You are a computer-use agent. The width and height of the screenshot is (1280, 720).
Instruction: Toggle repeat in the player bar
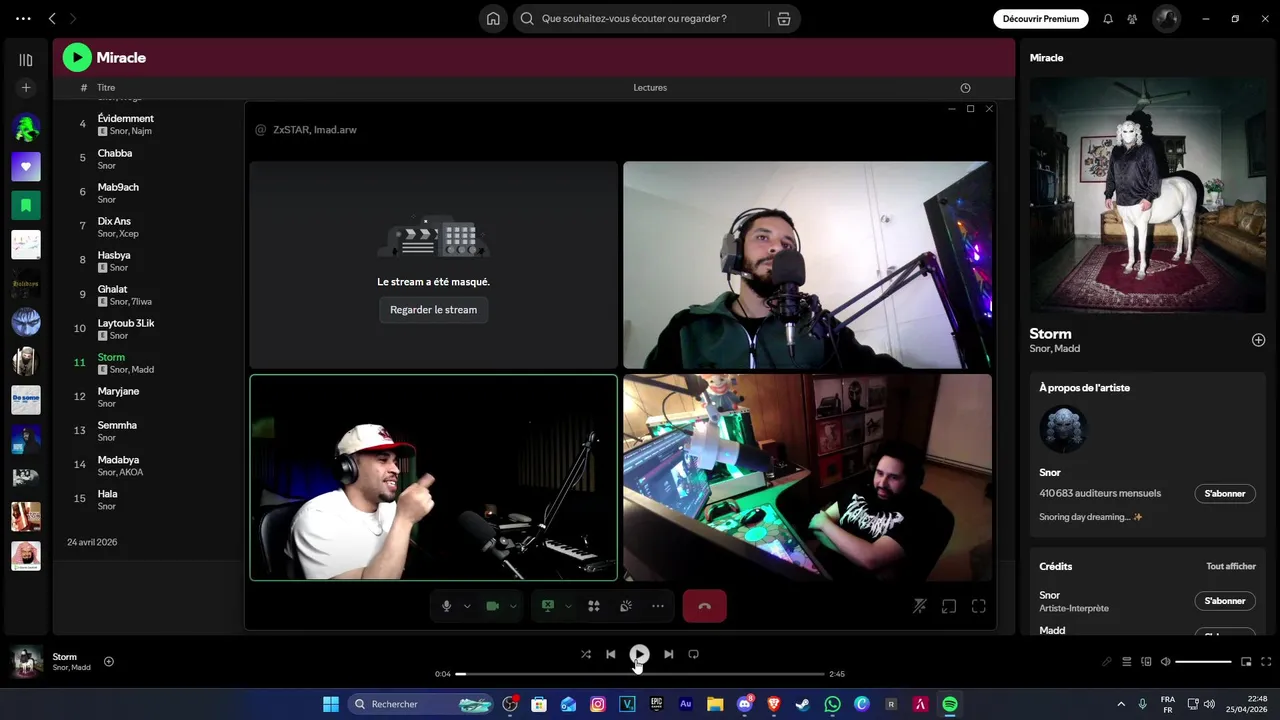click(x=693, y=654)
